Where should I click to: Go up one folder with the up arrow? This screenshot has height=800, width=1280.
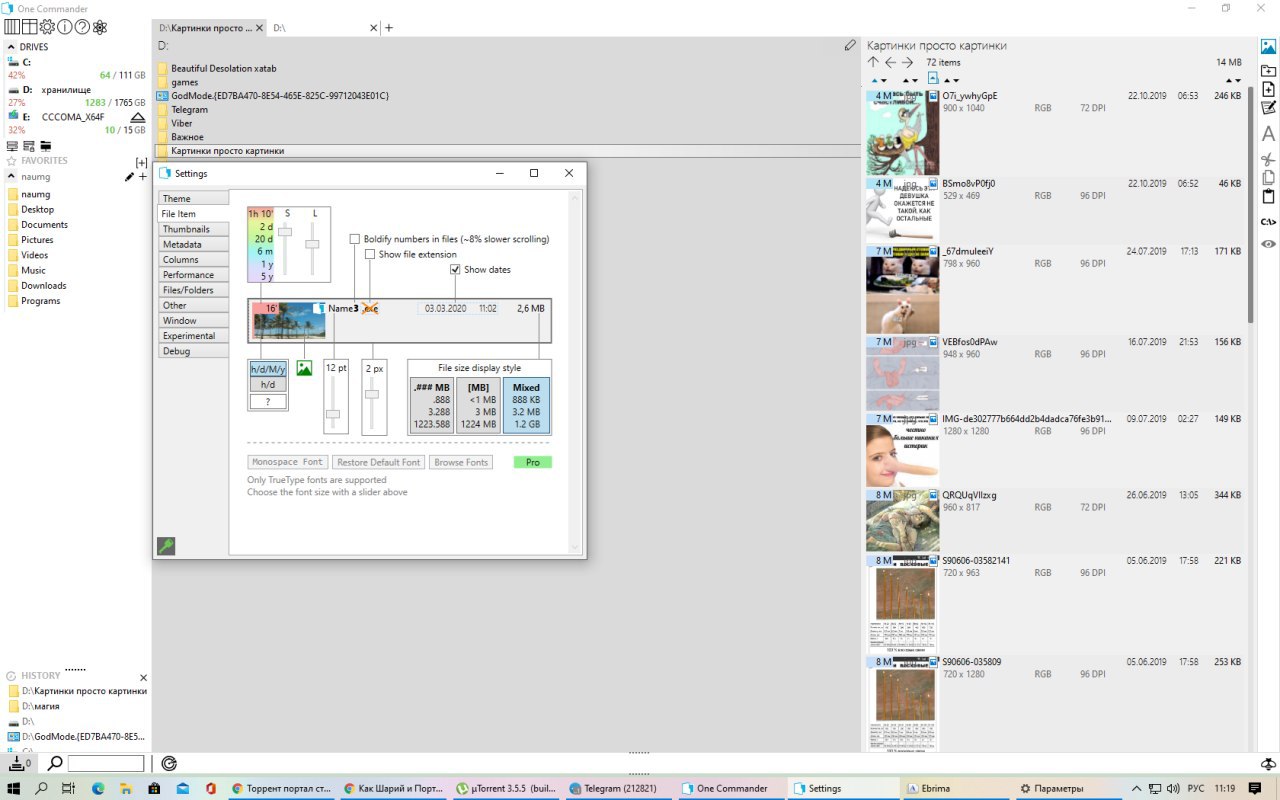click(x=873, y=62)
